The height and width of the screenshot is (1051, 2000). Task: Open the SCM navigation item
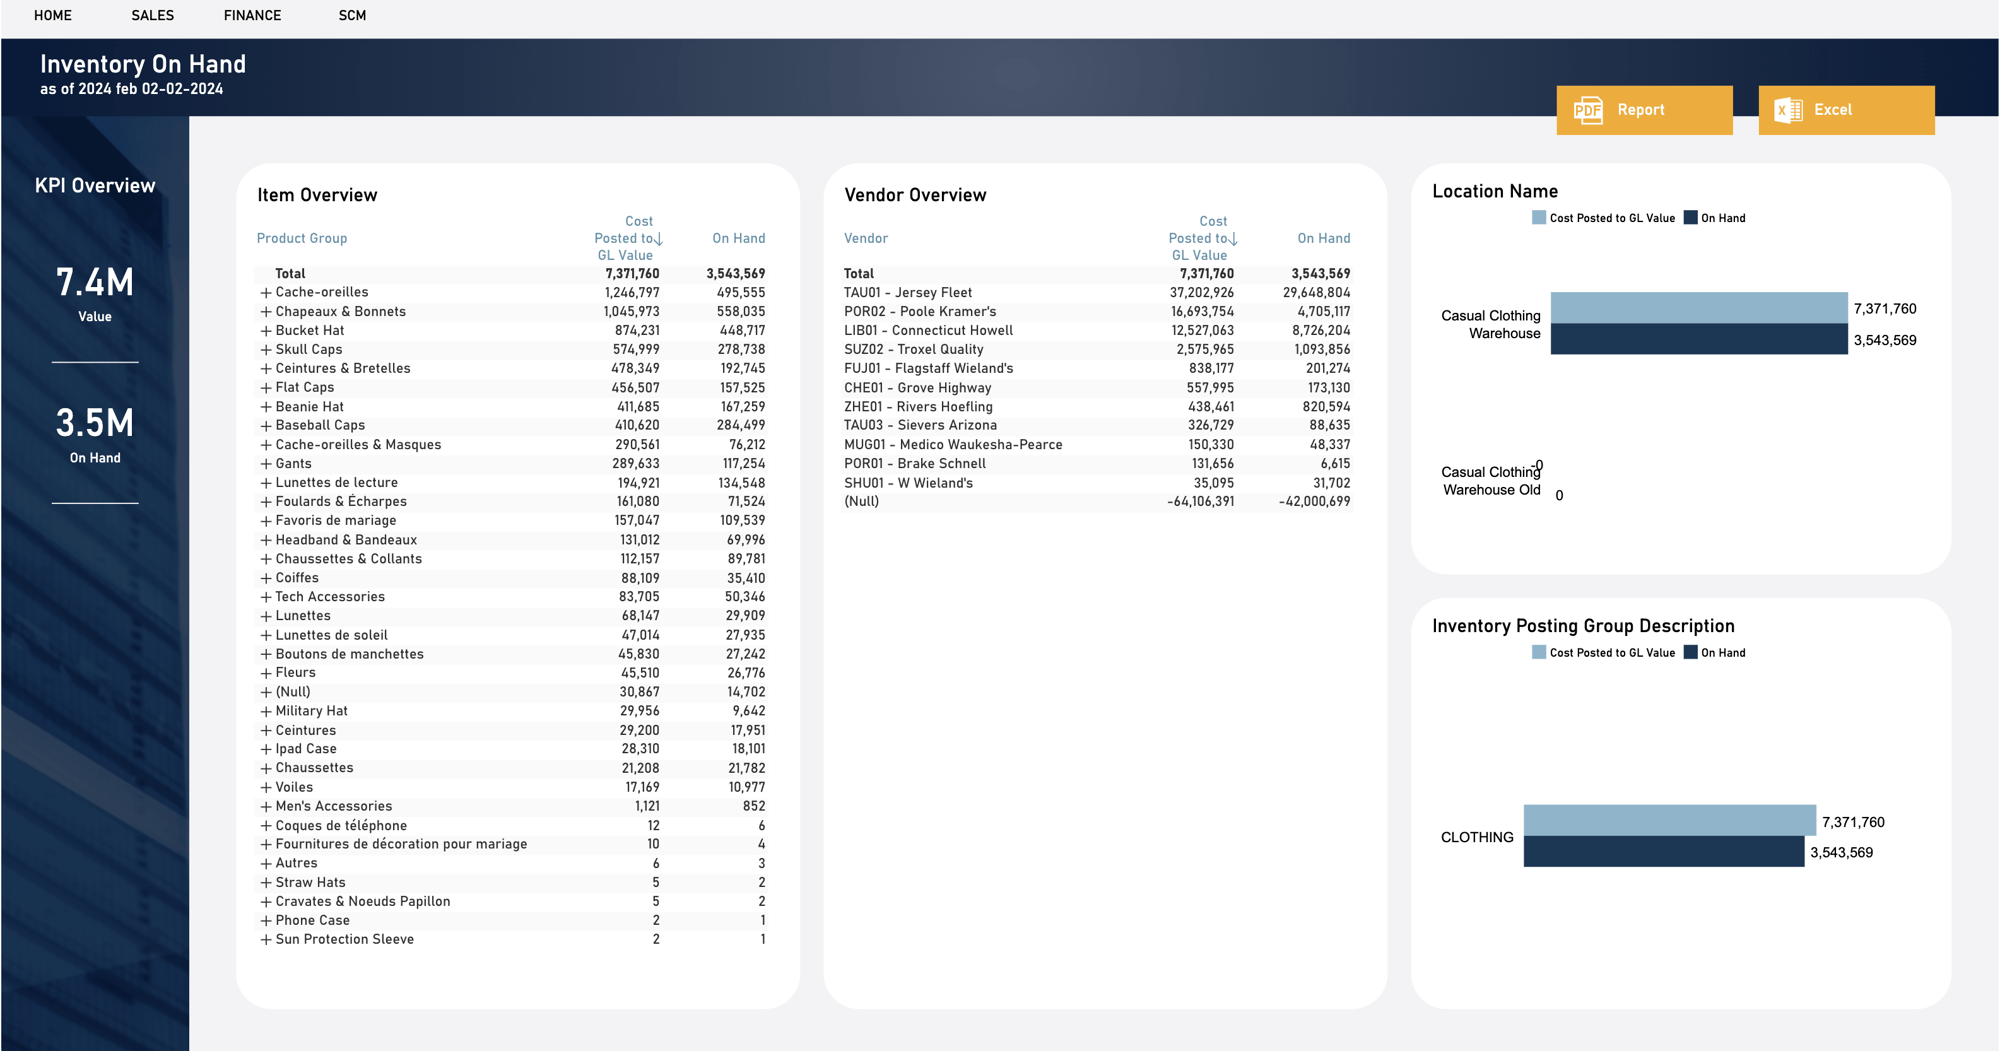coord(352,16)
